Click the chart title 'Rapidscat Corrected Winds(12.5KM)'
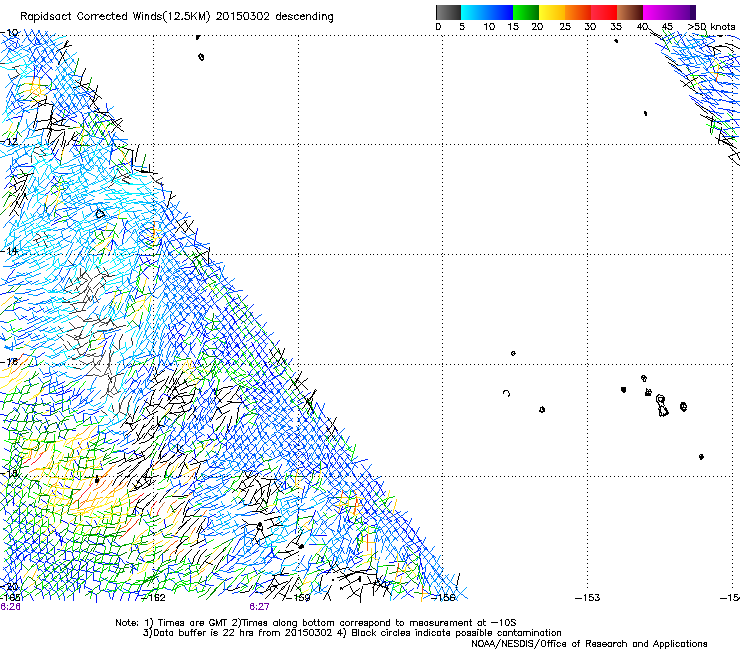The width and height of the screenshot is (740, 650). pos(115,17)
